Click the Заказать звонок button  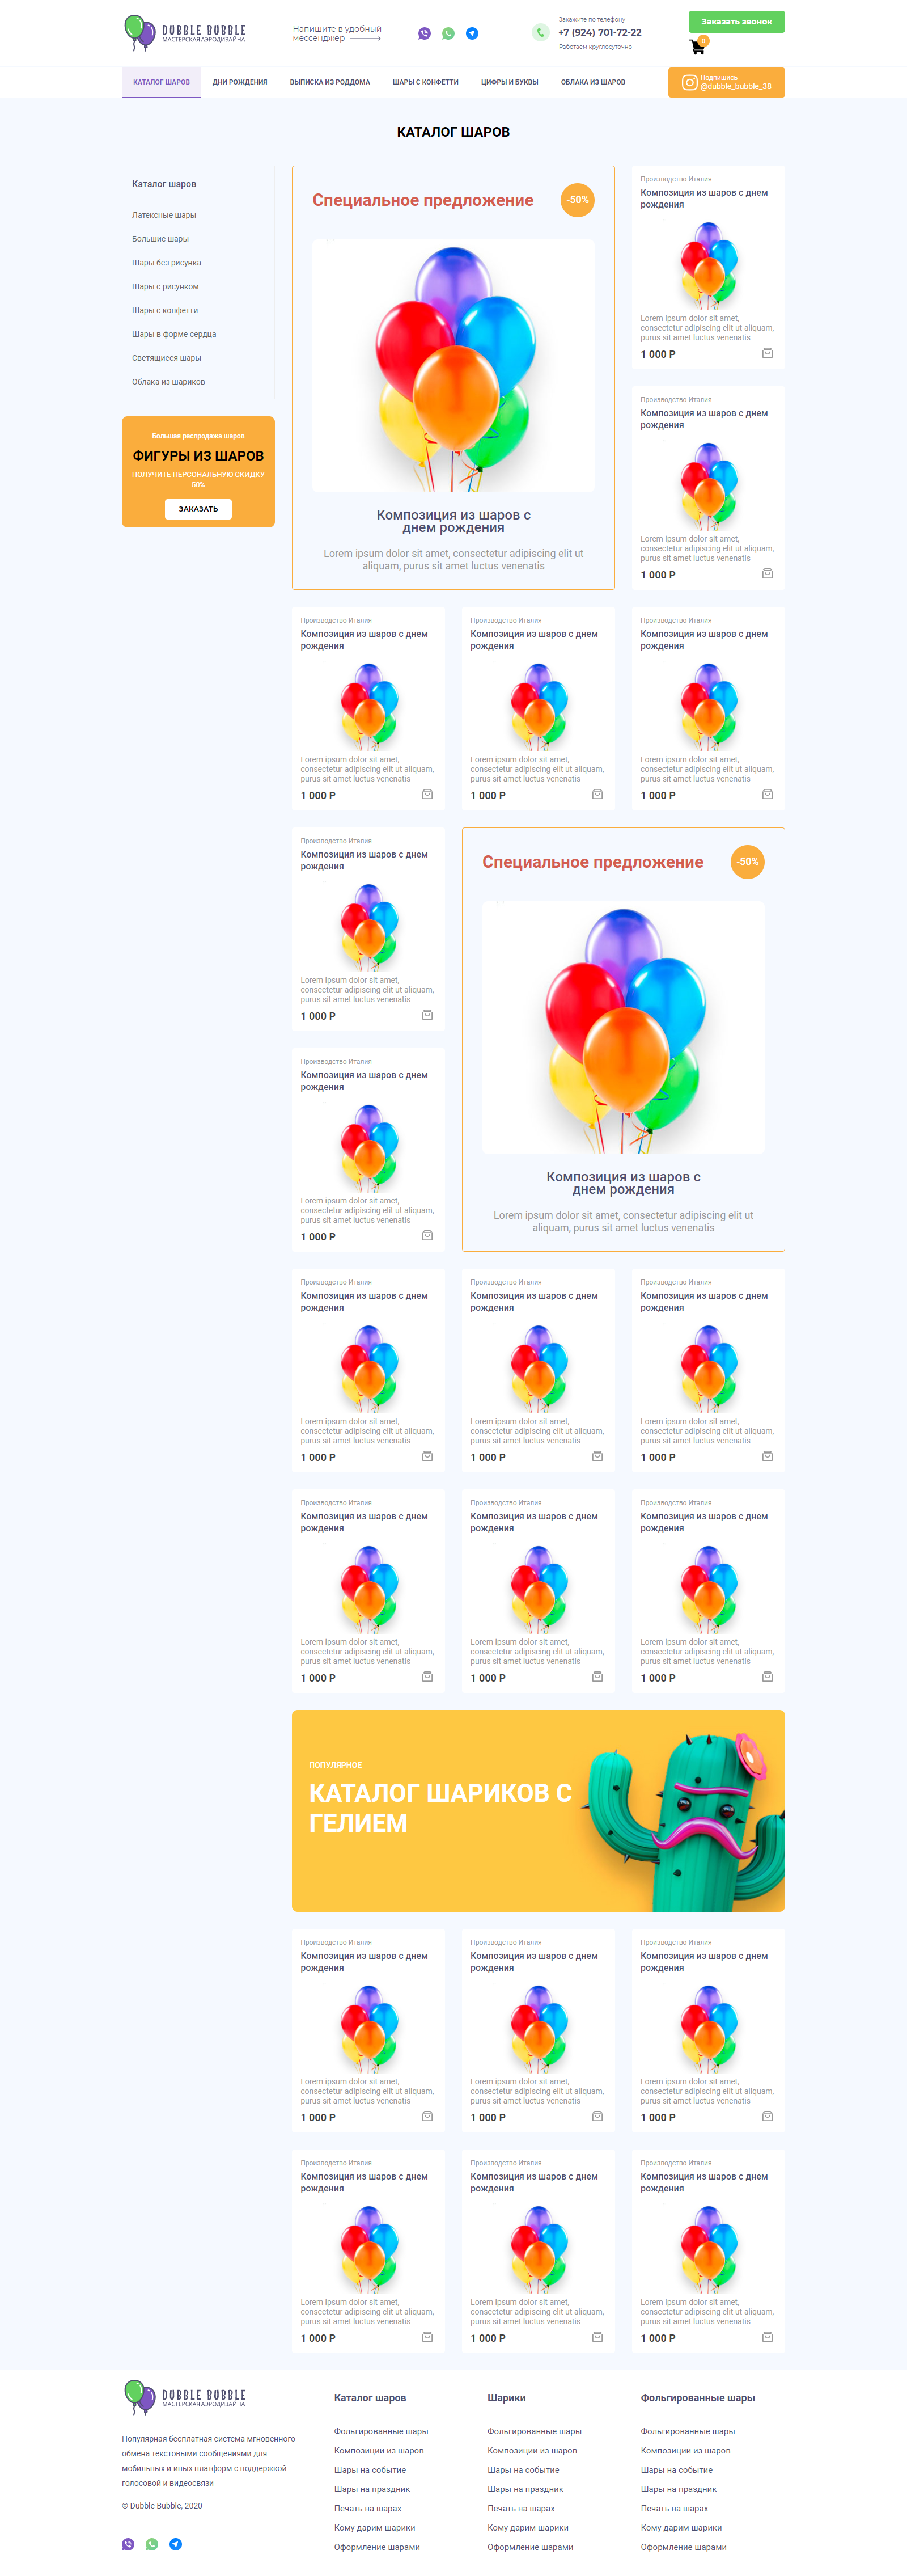coord(736,21)
